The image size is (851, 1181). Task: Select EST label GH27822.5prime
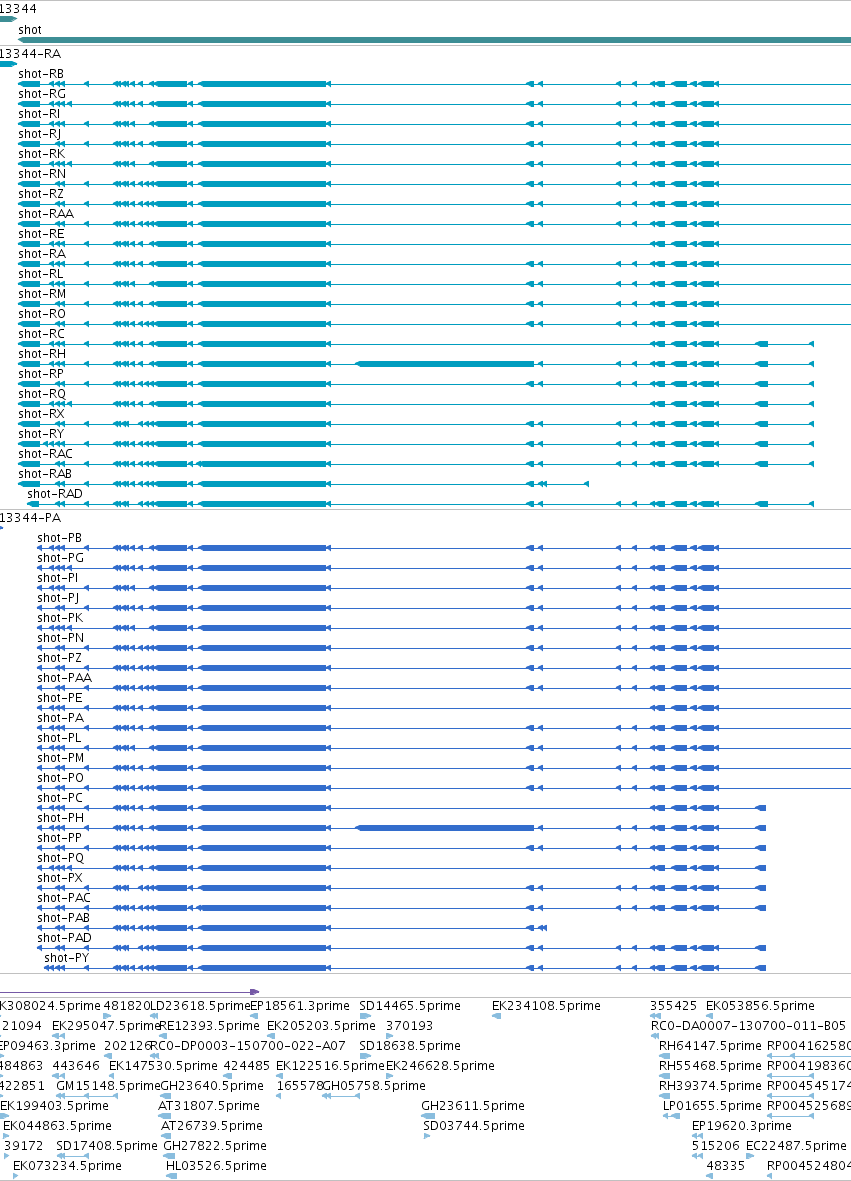(x=215, y=1146)
